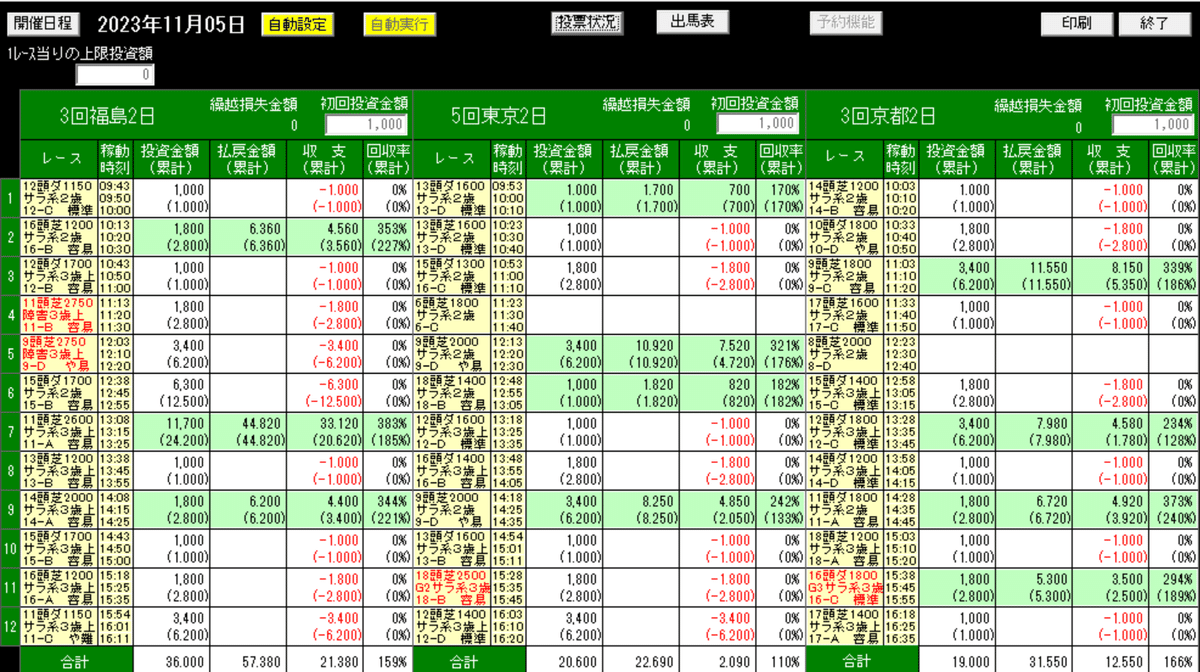Click Kyoto total balance 12,550
Viewport: 1200px width, 672px height.
[1110, 661]
